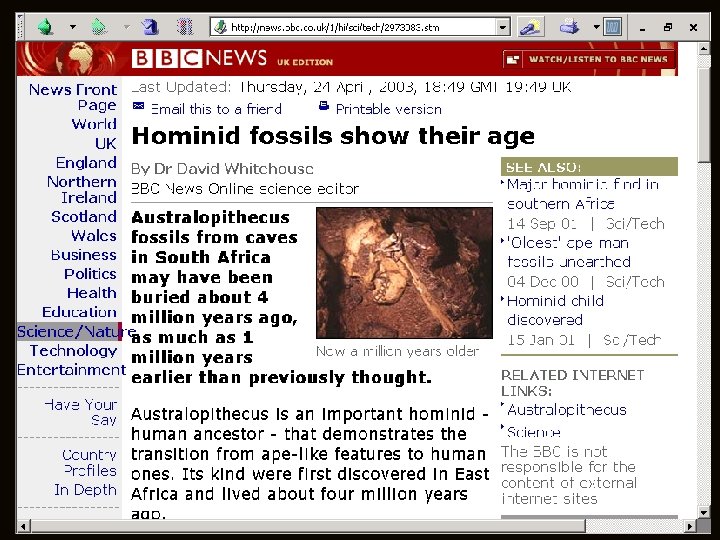Open the News Front Page section
Screen dimensions: 720x540
(73, 97)
